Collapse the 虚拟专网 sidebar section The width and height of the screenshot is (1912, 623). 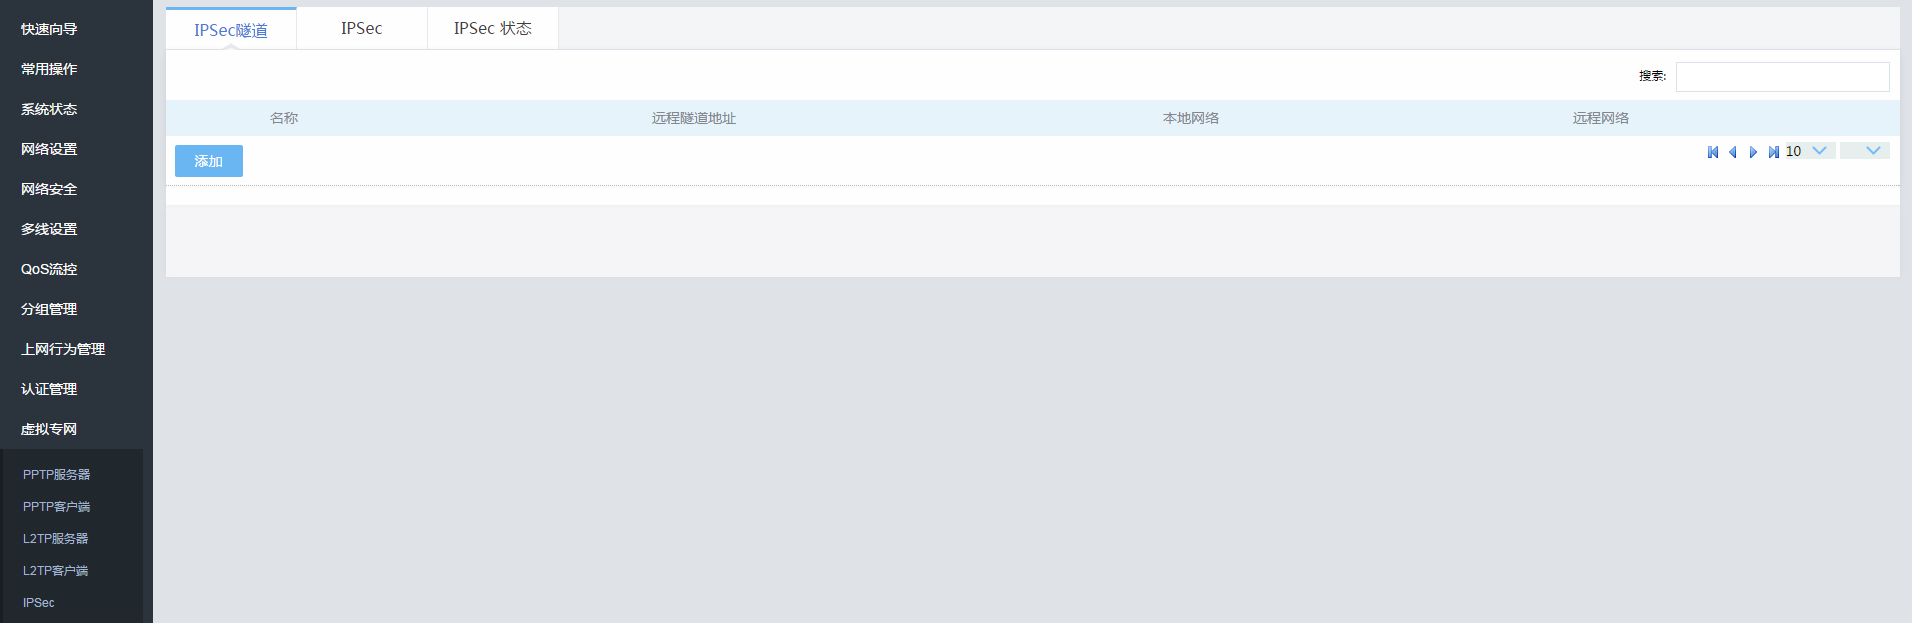49,429
